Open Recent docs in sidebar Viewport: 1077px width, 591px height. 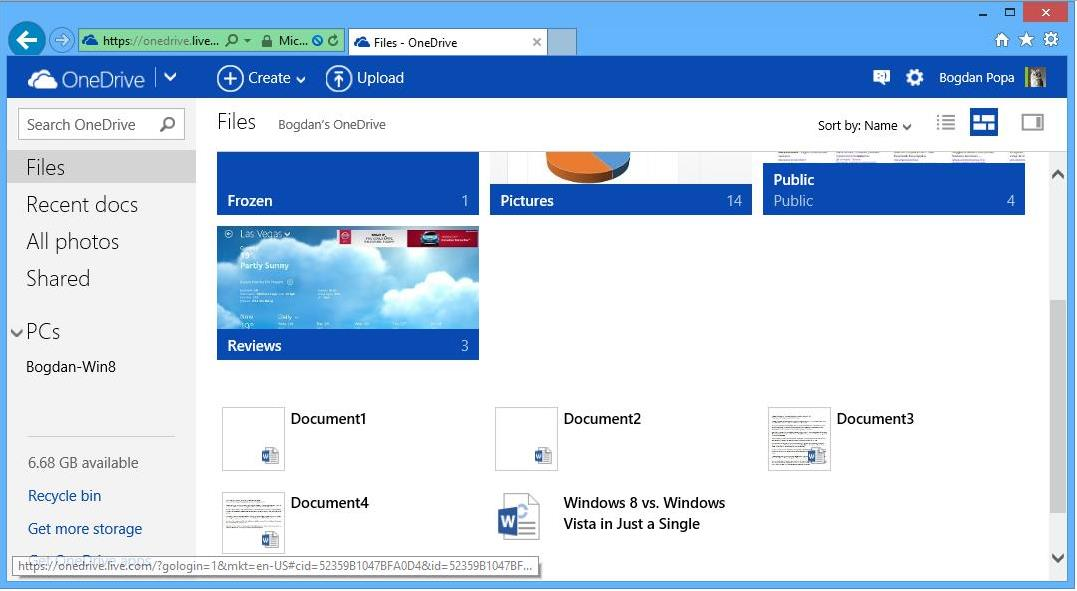pyautogui.click(x=82, y=205)
